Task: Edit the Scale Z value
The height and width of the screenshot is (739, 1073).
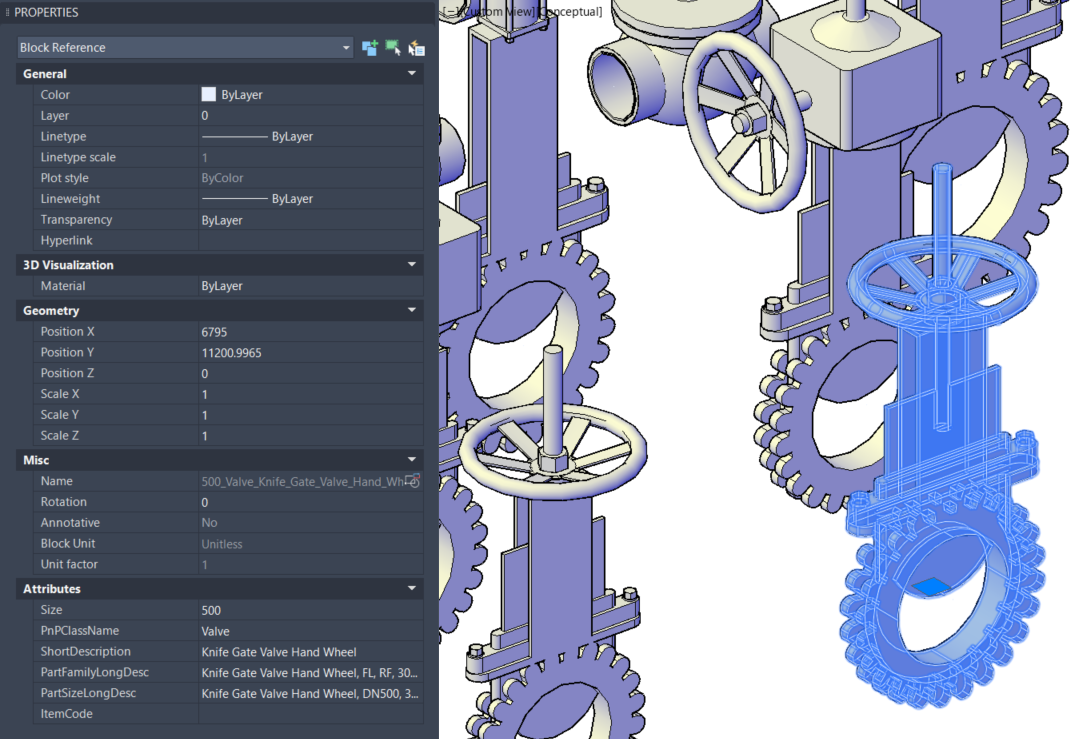Action: click(x=311, y=435)
